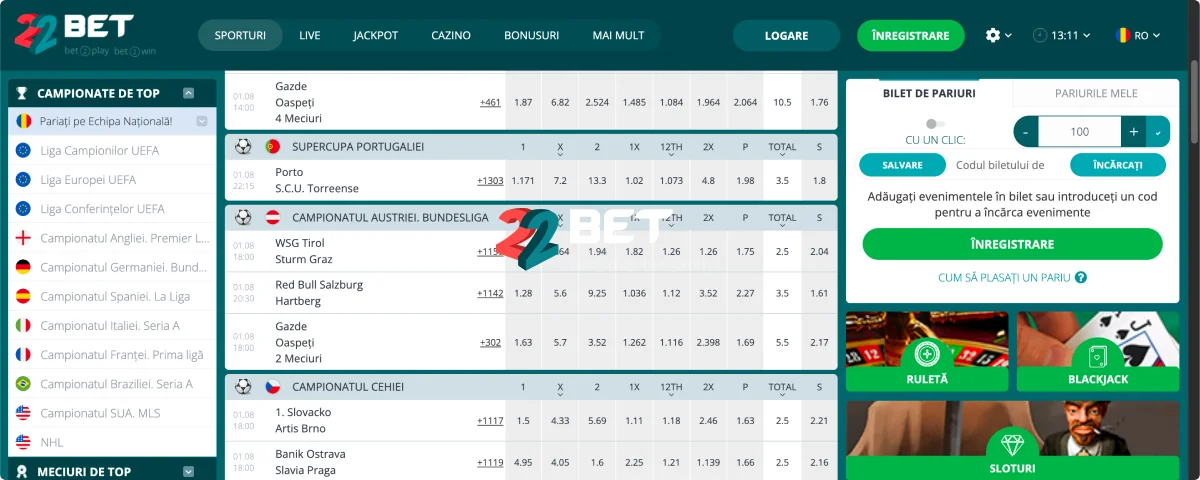Open the time zone dropdown at 13:11
The height and width of the screenshot is (480, 1200).
[1085, 35]
